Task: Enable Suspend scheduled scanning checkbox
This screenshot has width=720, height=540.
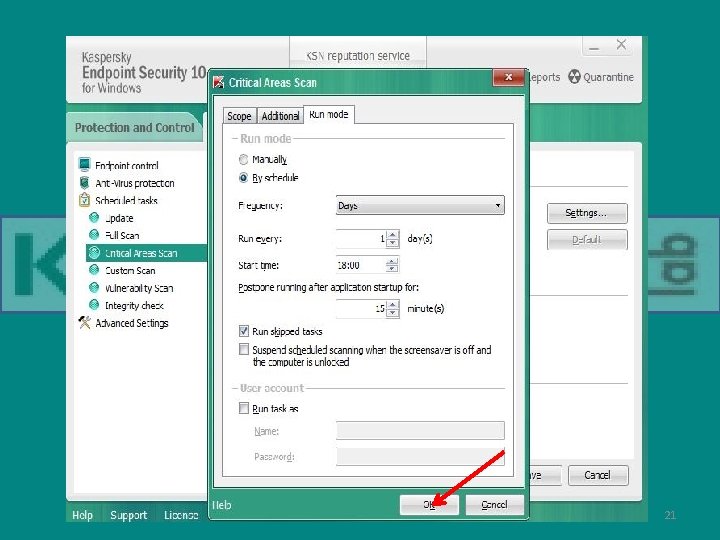Action: [x=244, y=349]
